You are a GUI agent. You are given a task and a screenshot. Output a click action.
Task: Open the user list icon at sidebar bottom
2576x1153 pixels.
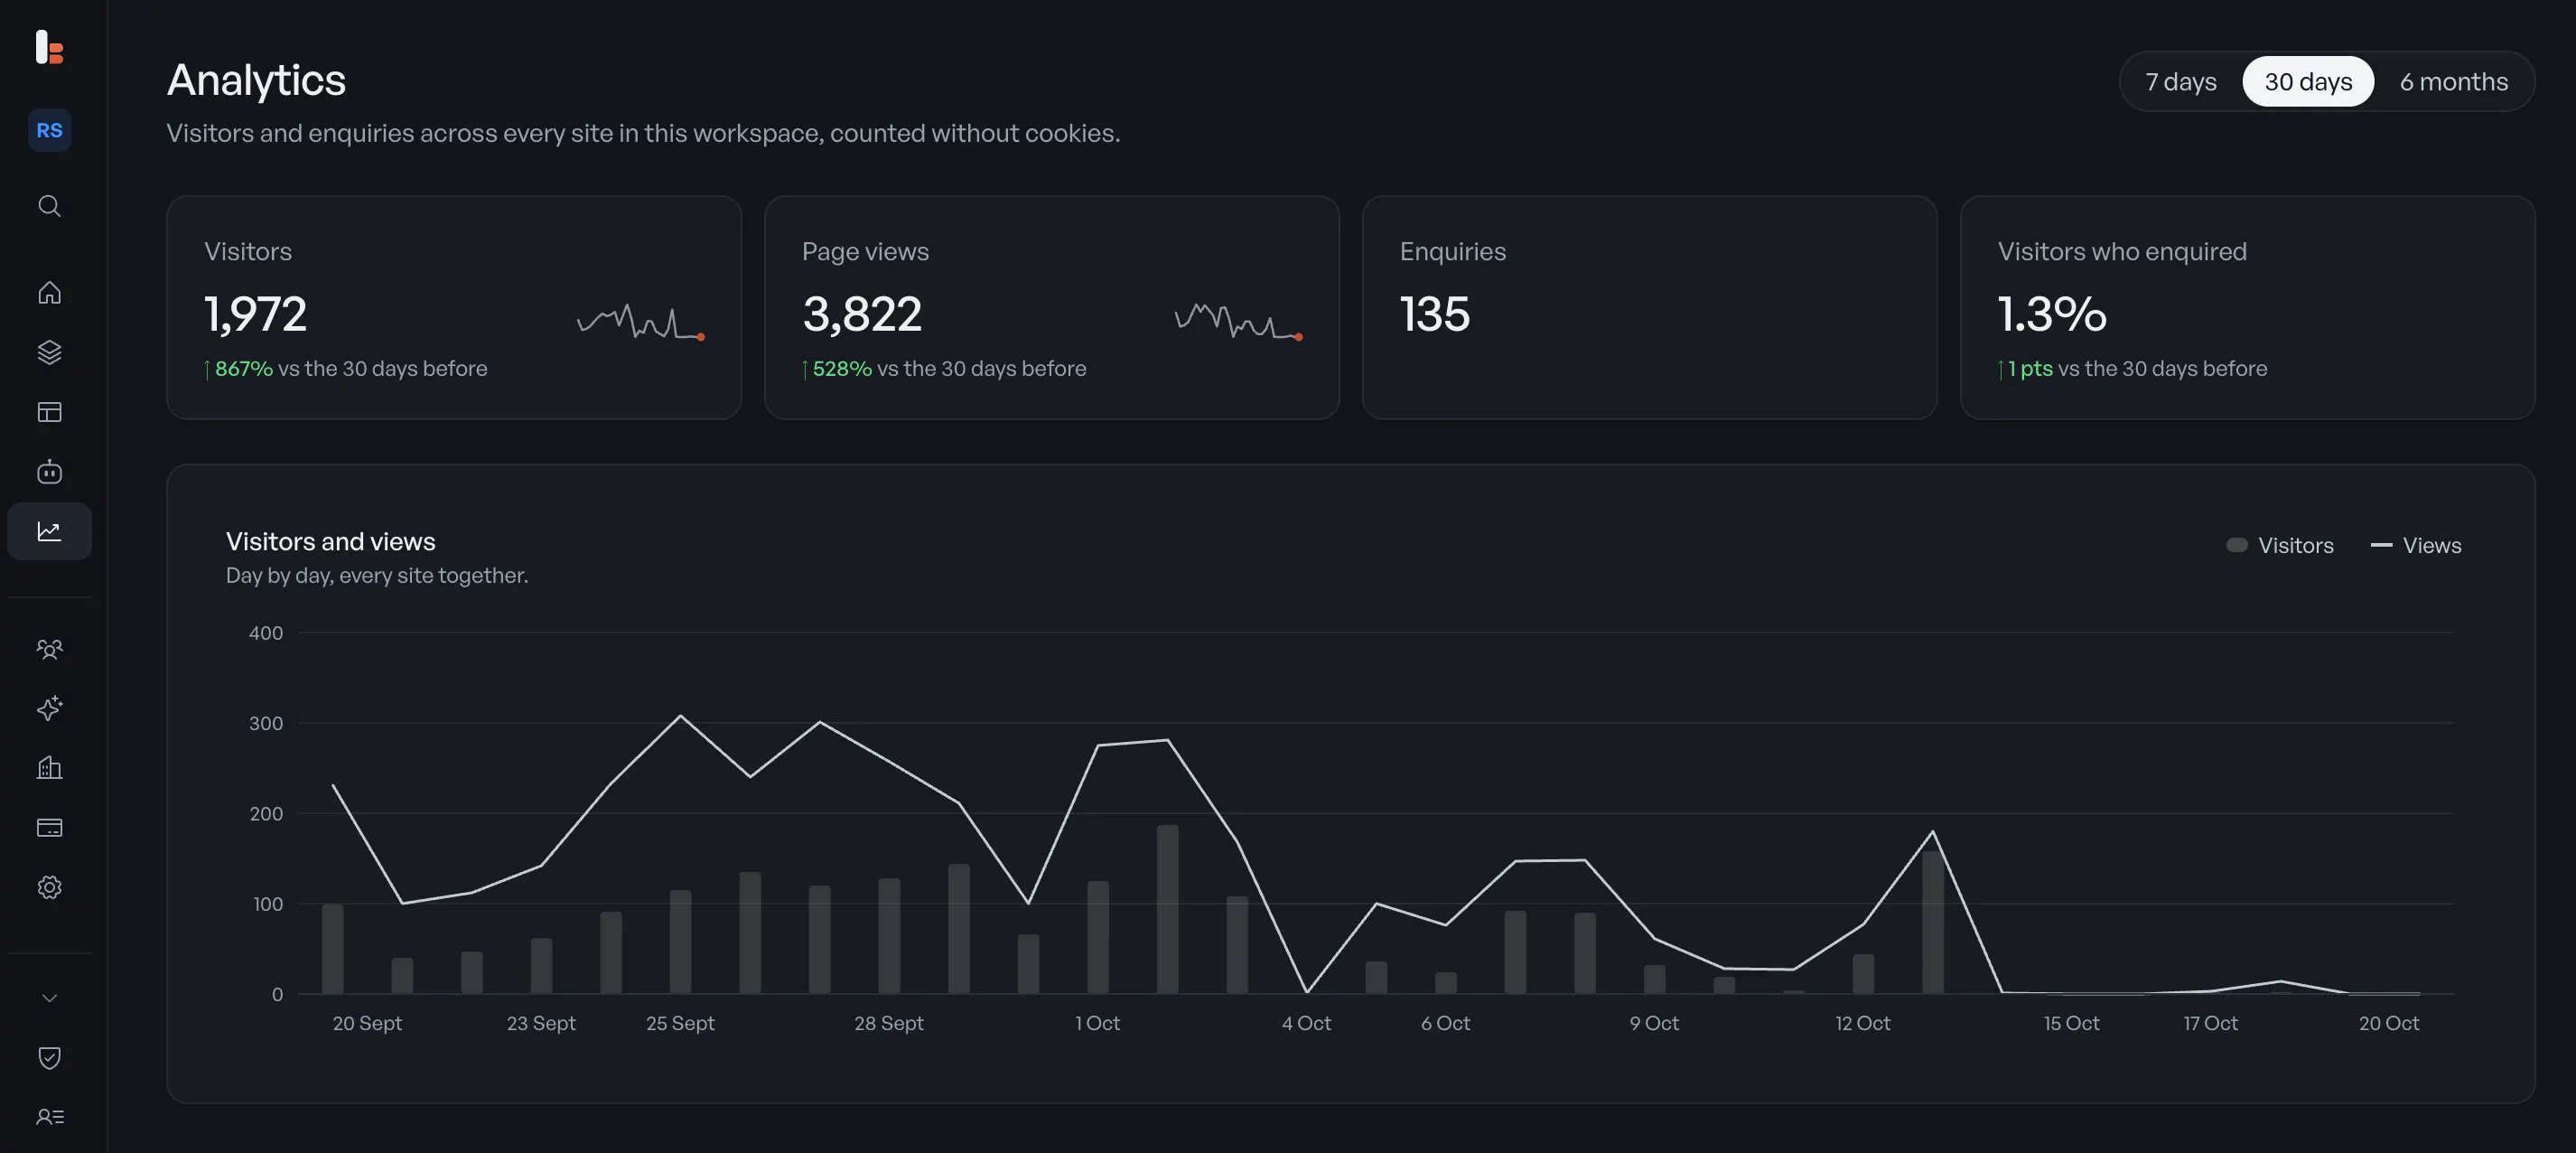point(49,1117)
